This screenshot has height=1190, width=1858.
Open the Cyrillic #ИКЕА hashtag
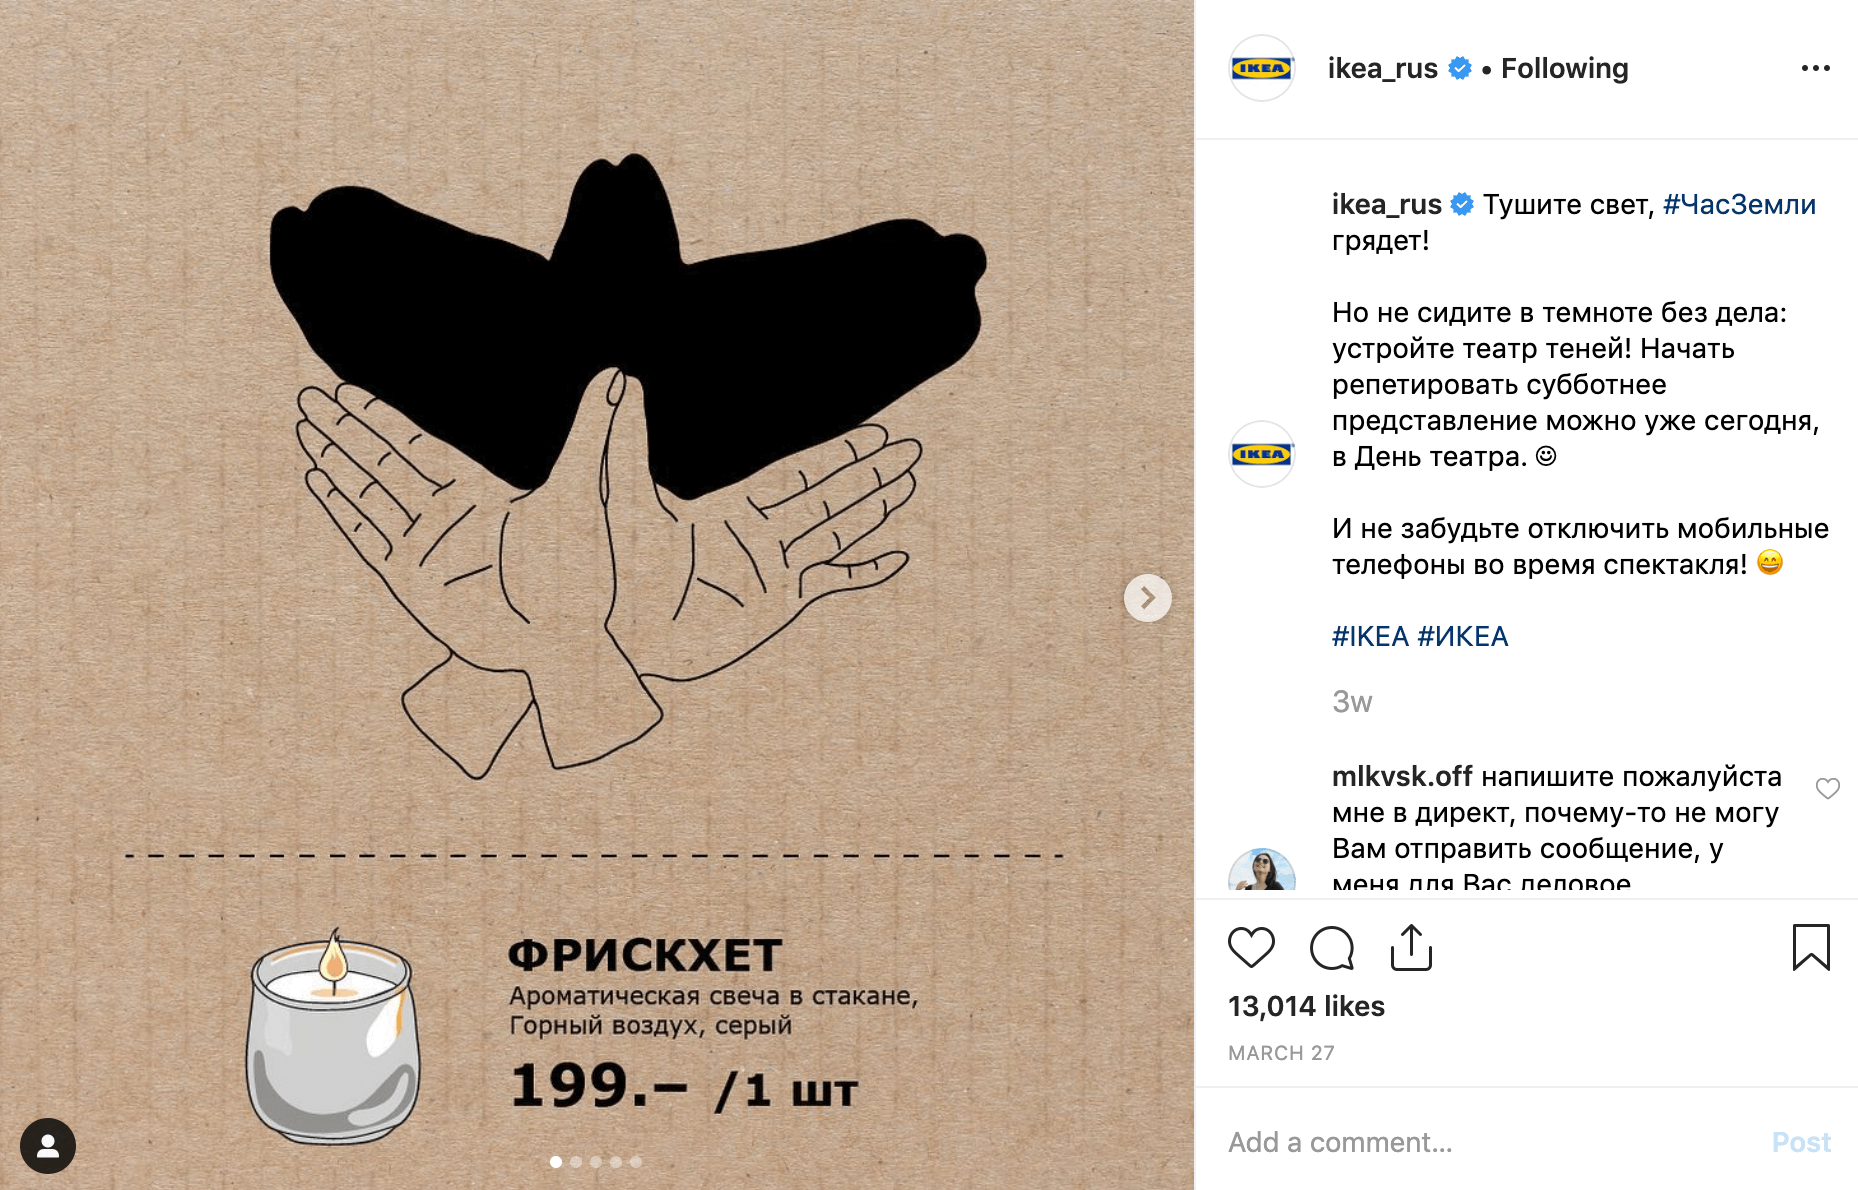coord(1463,636)
